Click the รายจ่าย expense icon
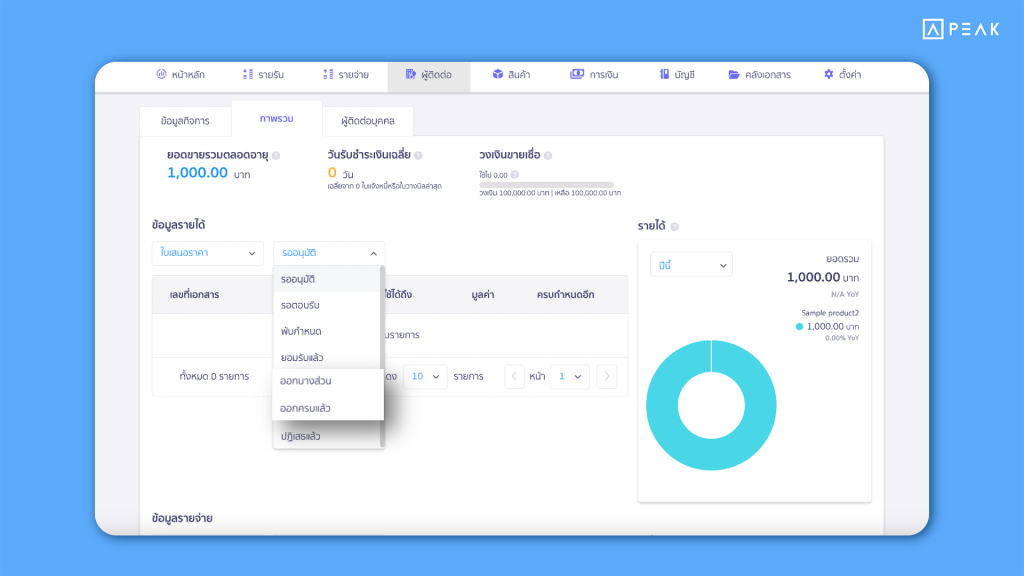 328,74
